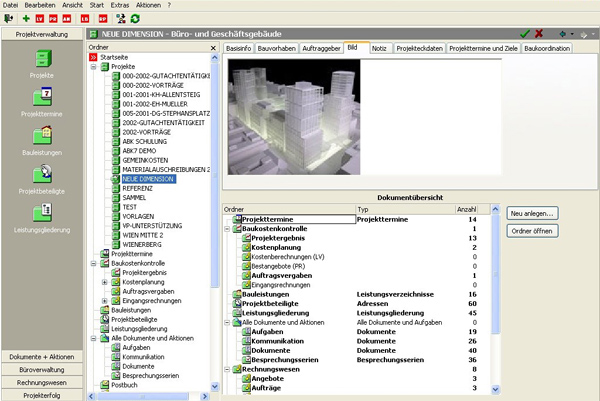Expand the Eingangsrechnungen tree node

pos(105,301)
